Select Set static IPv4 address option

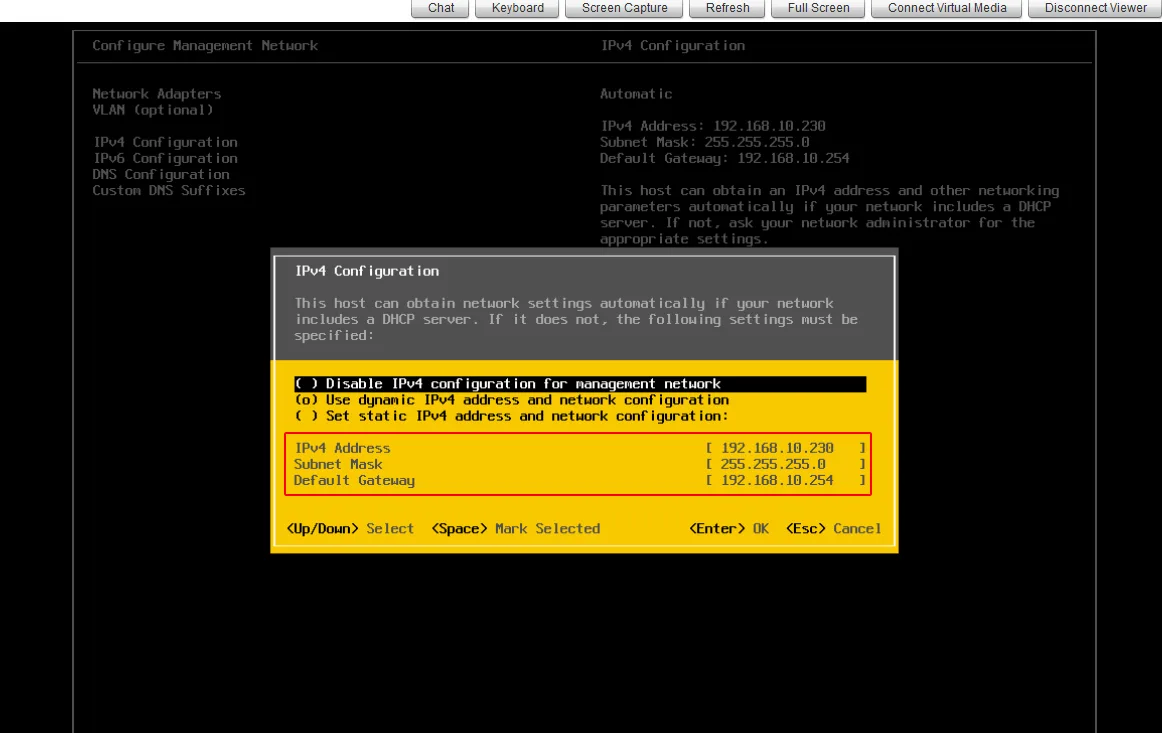pos(511,417)
